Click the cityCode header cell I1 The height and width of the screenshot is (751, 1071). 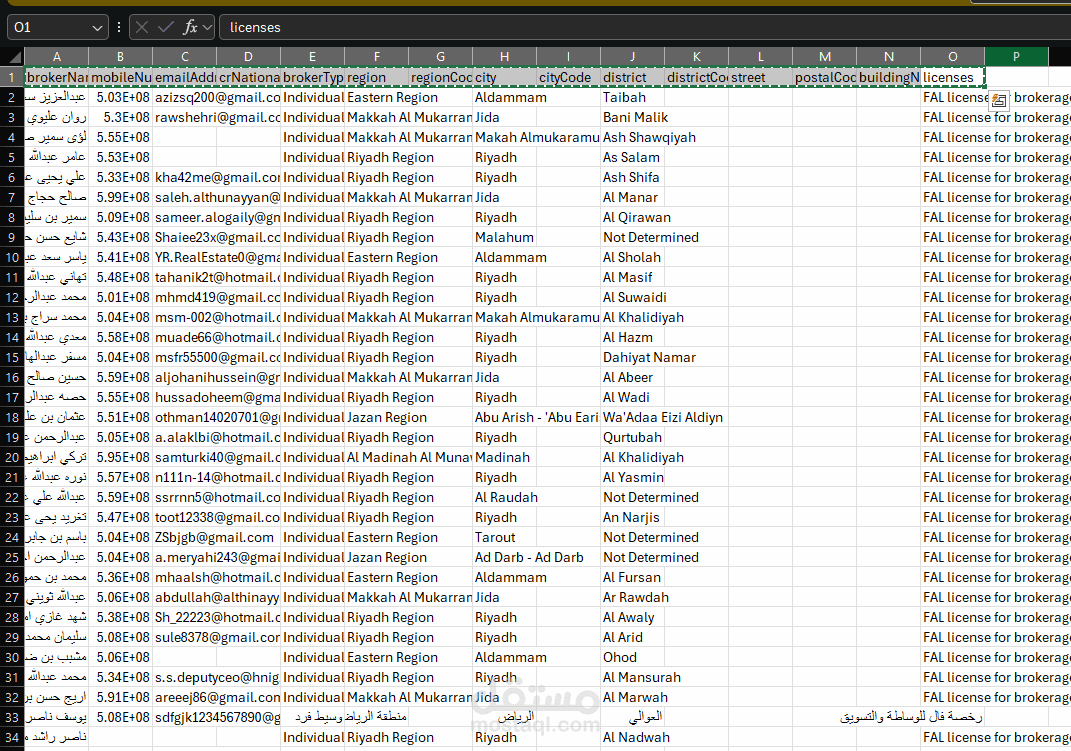tap(568, 77)
